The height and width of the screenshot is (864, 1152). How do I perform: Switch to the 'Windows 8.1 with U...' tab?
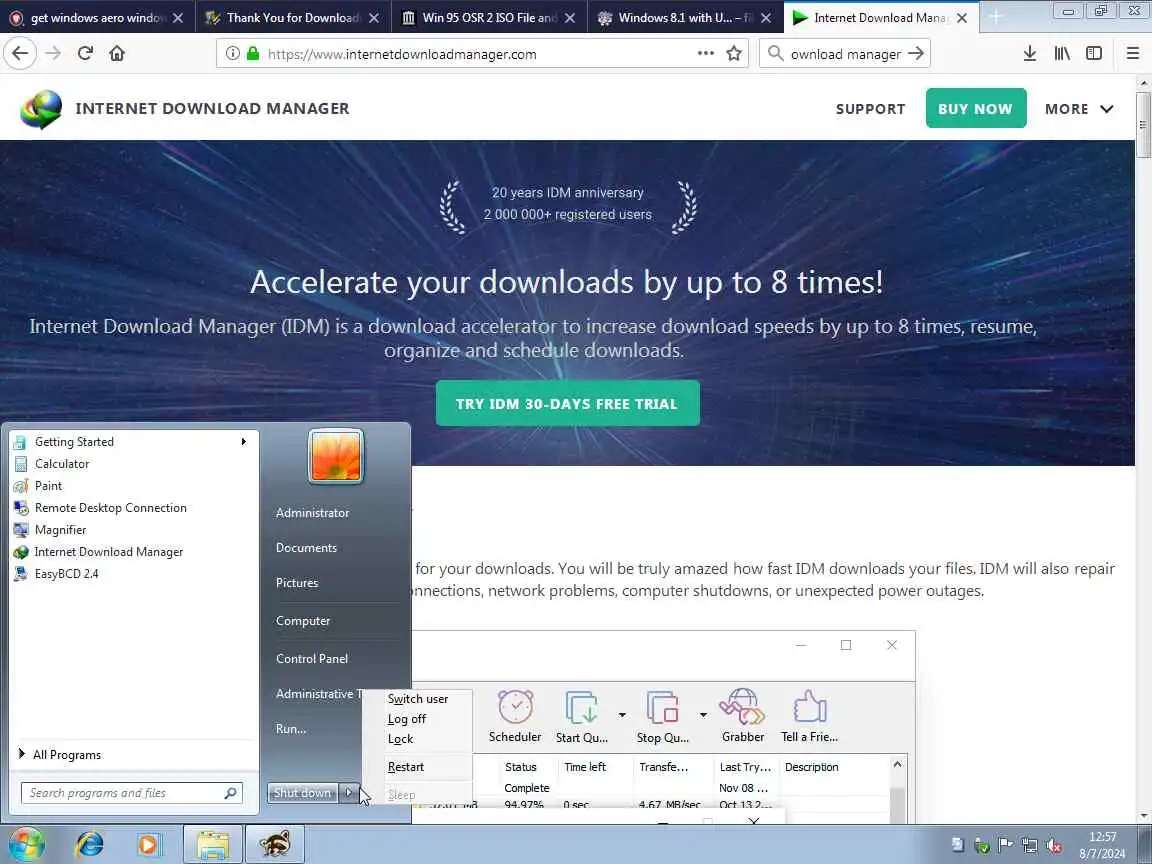[x=685, y=18]
